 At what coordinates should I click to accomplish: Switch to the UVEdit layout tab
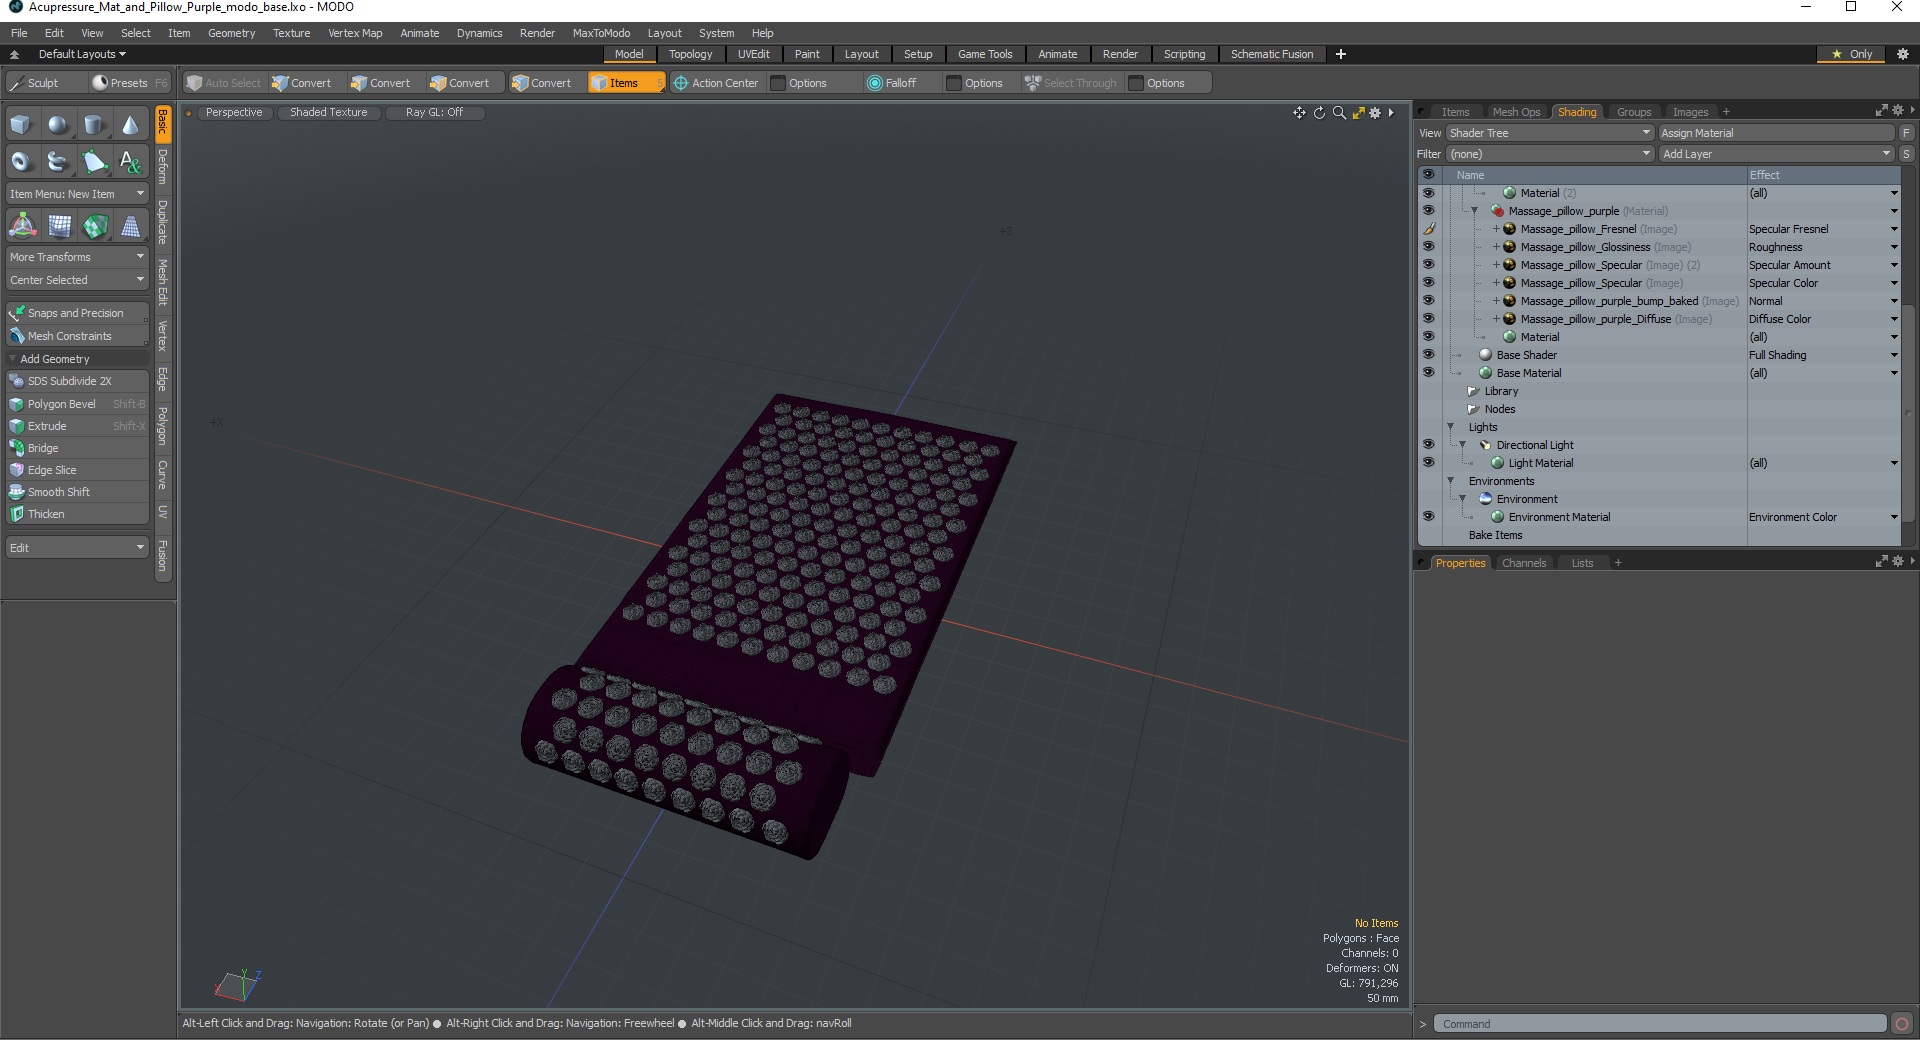tap(753, 54)
